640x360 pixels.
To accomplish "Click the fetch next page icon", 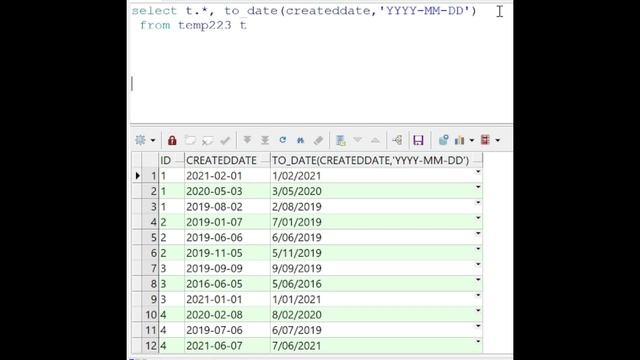I will pyautogui.click(x=247, y=140).
